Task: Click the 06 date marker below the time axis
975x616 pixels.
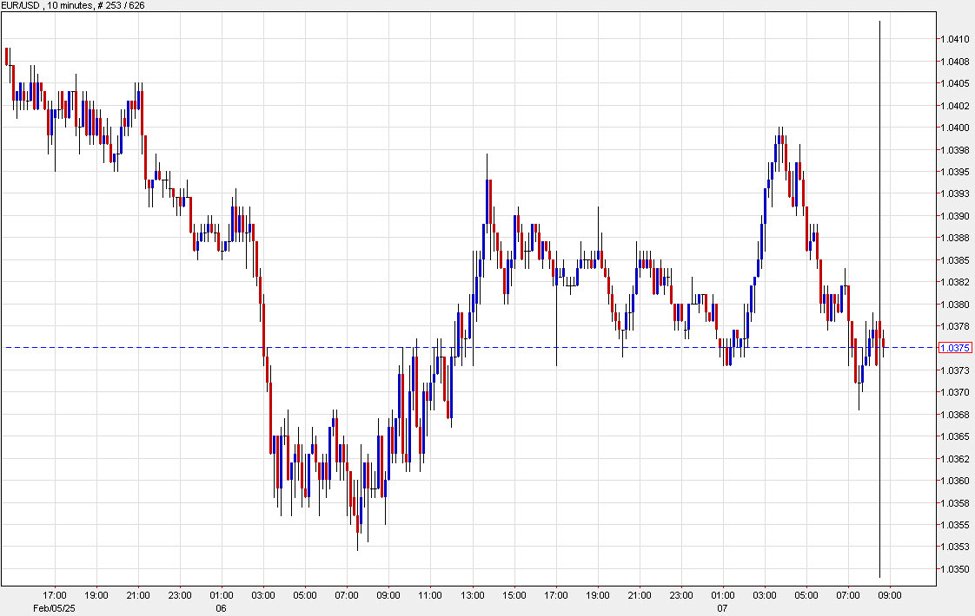Action: coord(222,608)
